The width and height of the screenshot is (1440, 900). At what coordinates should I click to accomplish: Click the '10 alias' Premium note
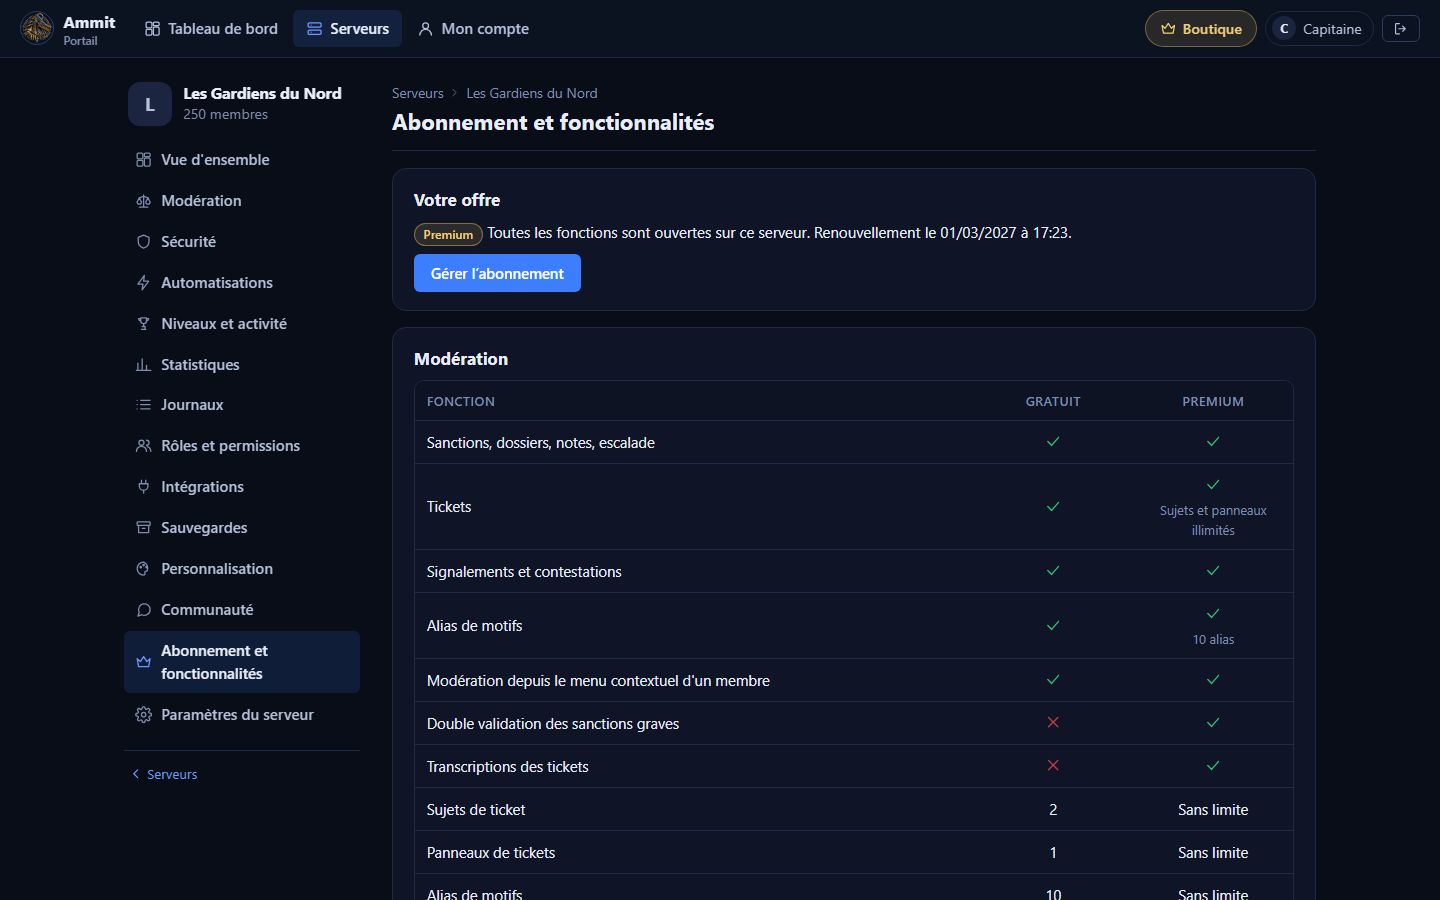[1213, 639]
